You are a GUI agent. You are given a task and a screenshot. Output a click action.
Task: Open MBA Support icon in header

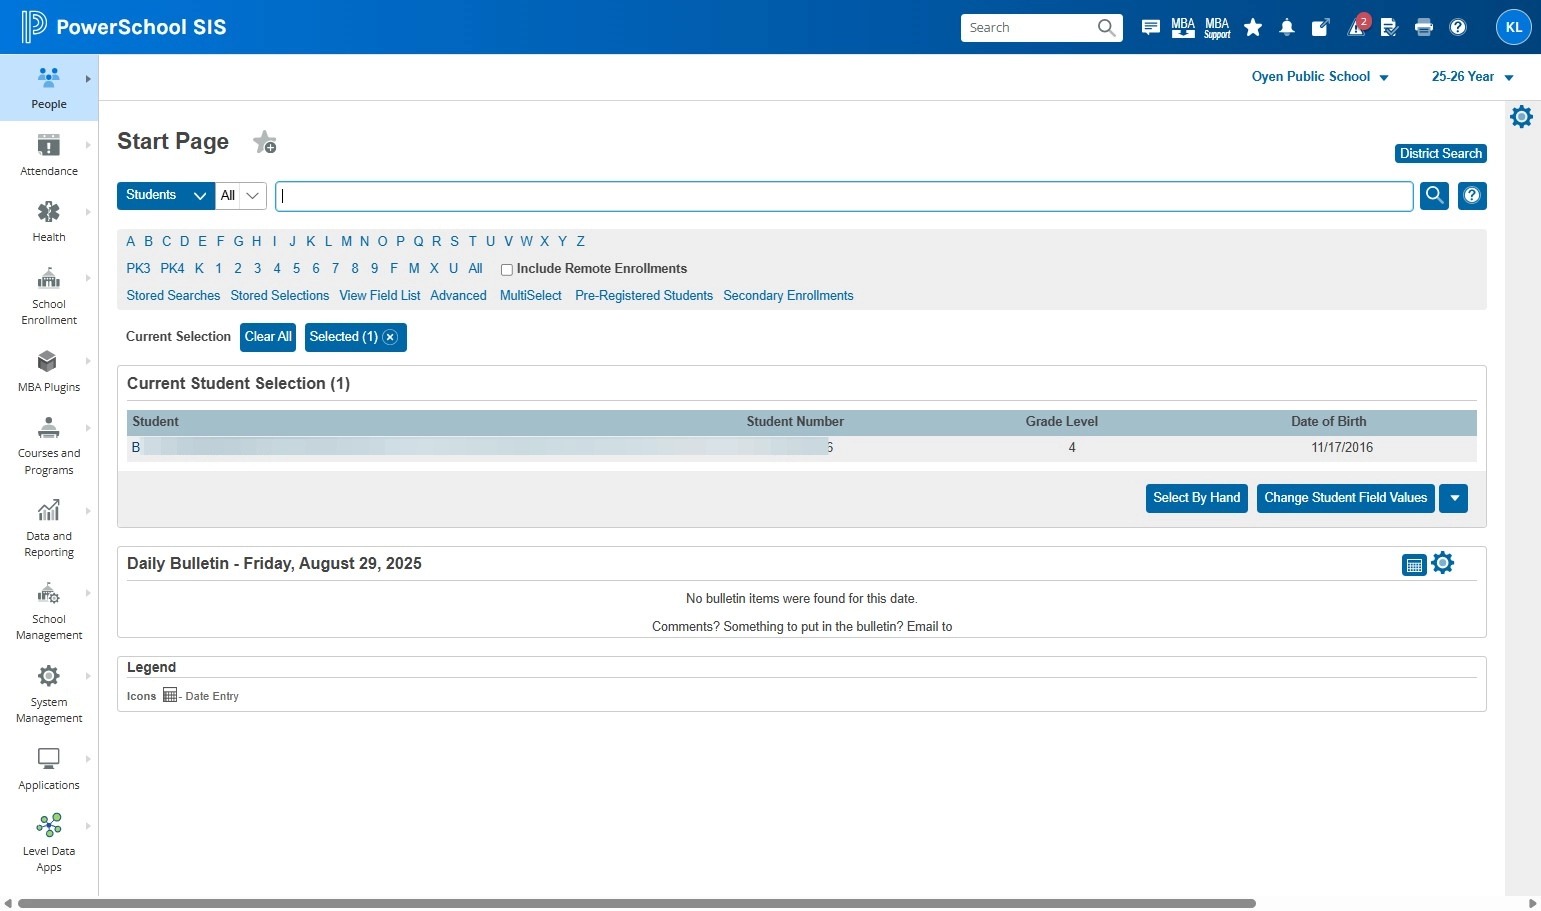click(1217, 27)
